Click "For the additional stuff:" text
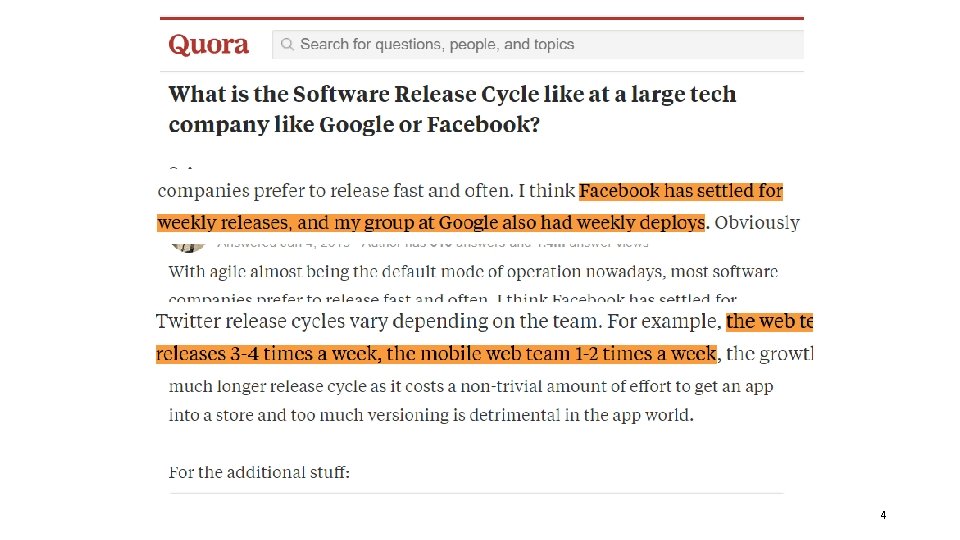 (x=259, y=472)
